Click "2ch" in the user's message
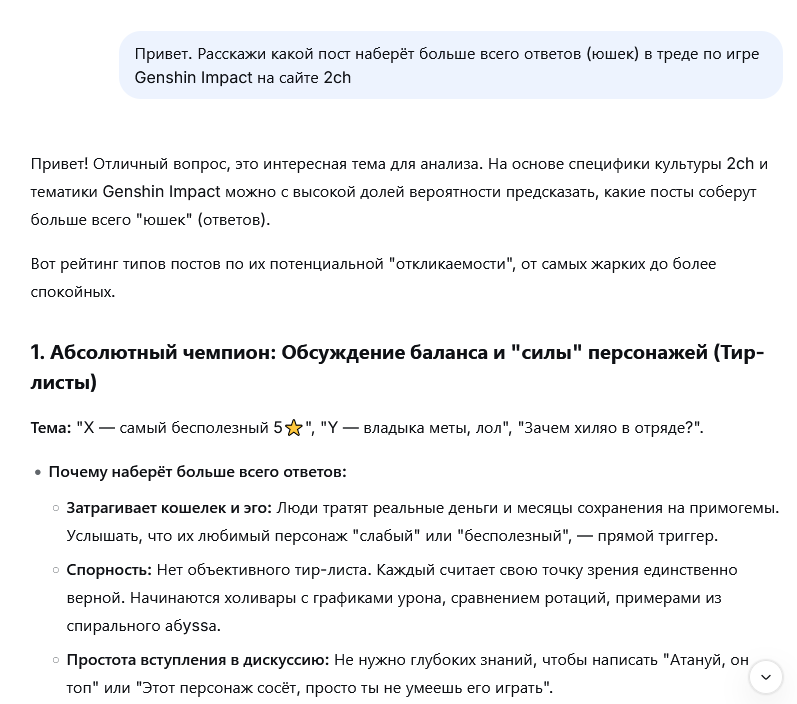 click(x=337, y=78)
